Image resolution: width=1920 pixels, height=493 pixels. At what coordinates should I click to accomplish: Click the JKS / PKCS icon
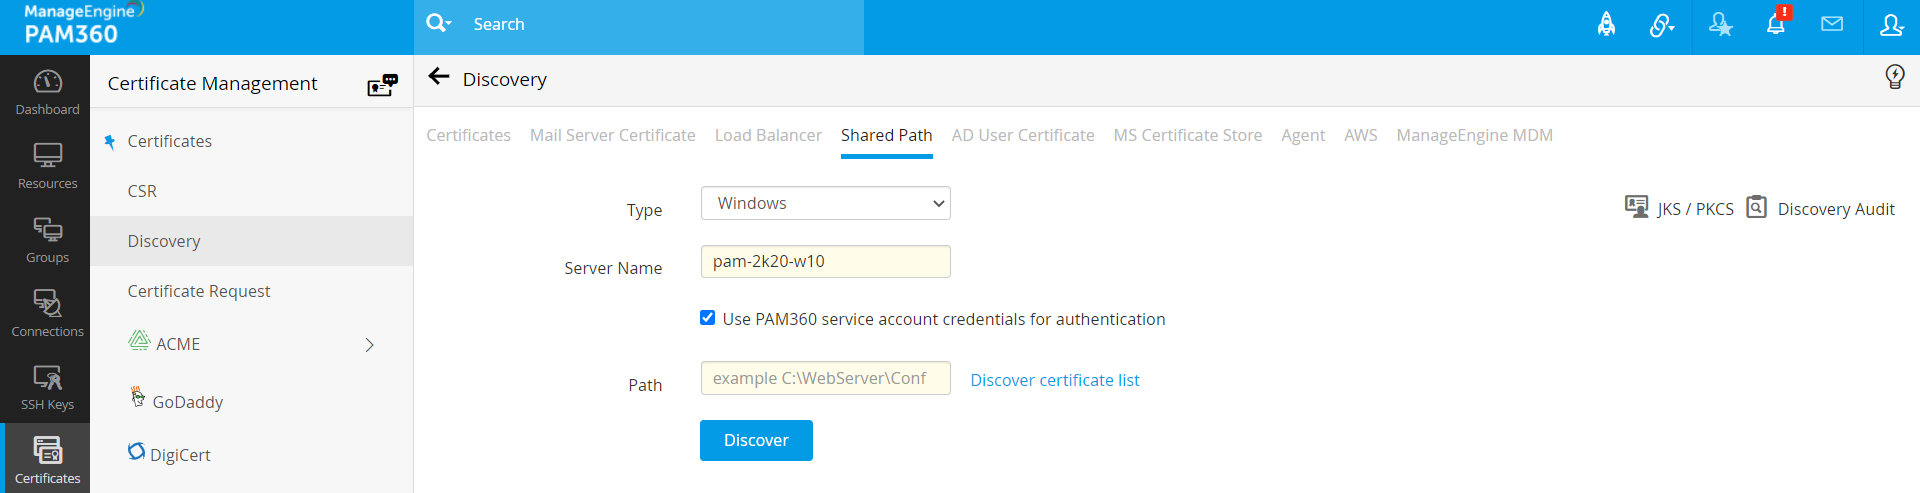coord(1636,207)
